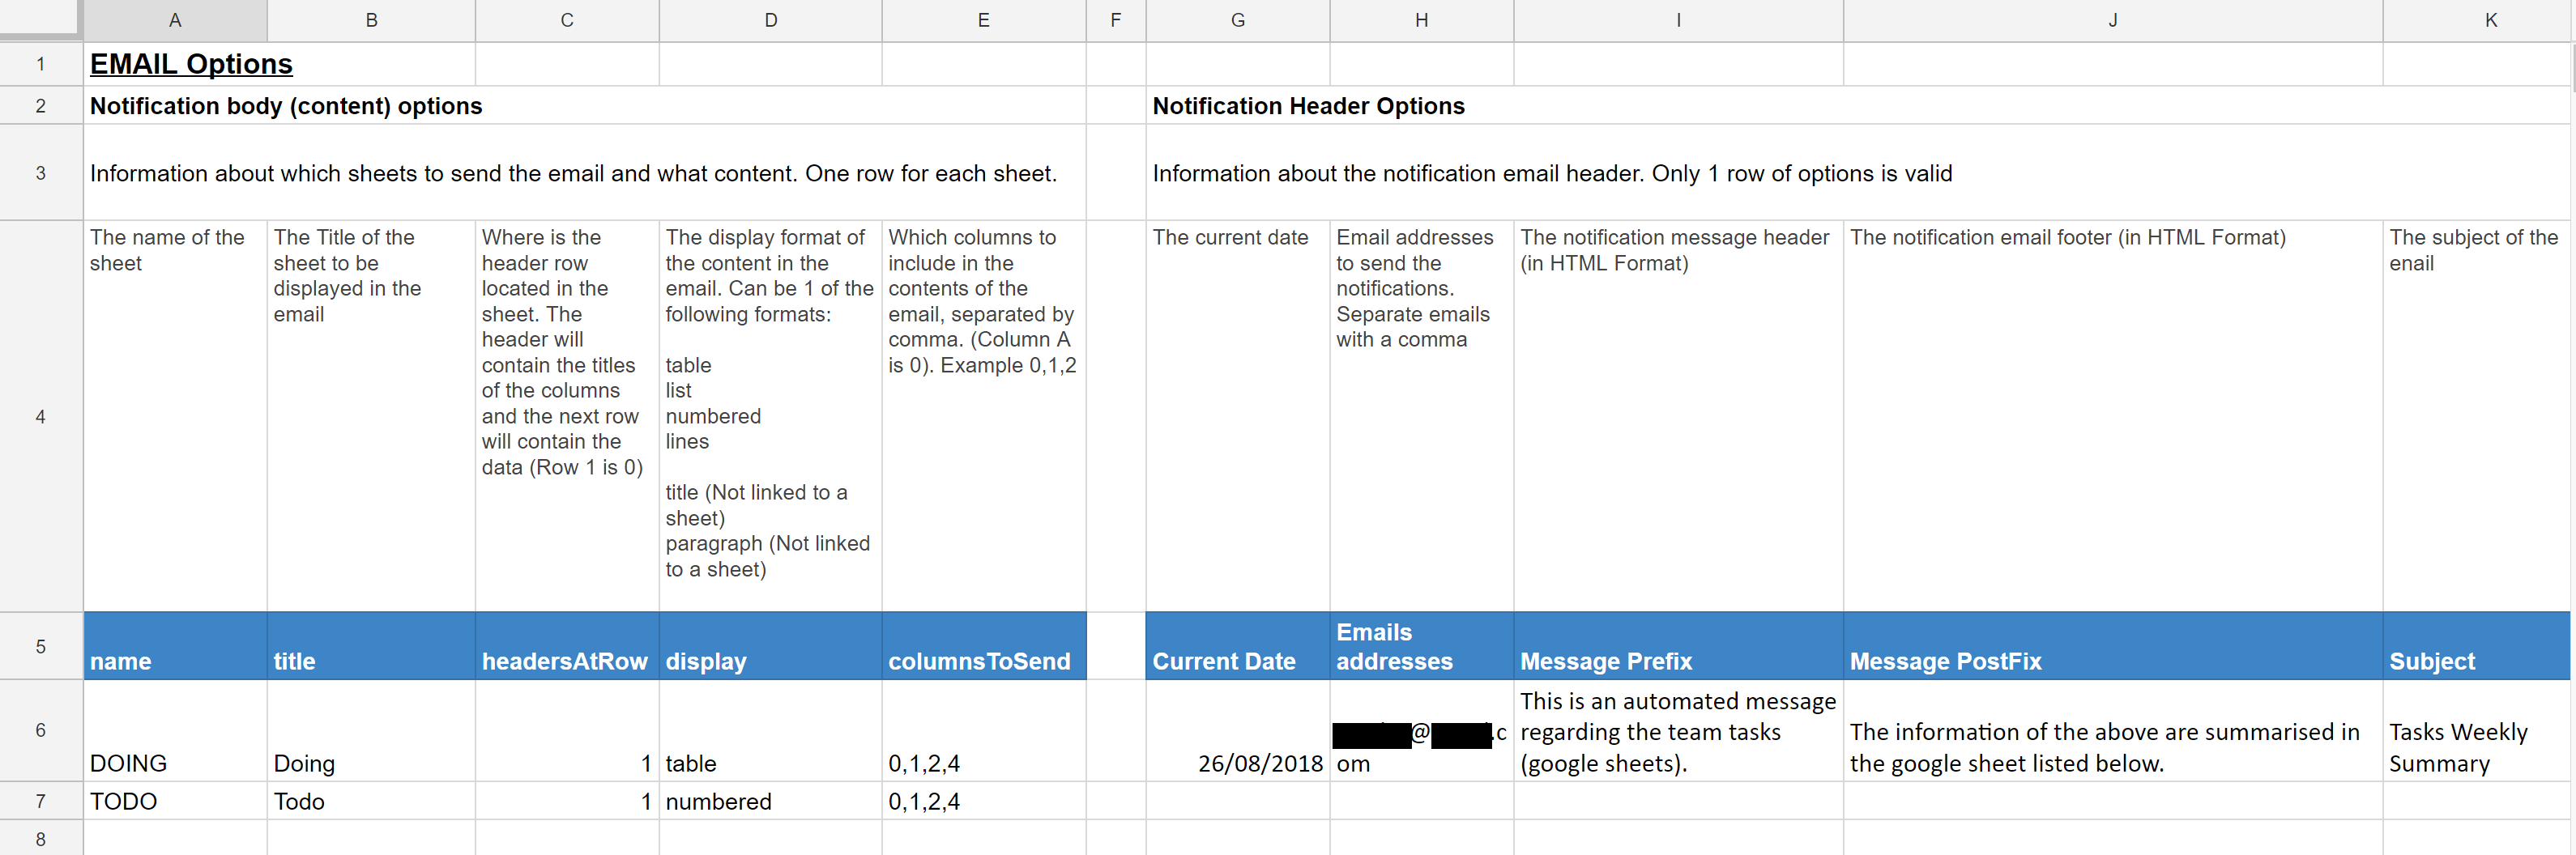Click the 'Tasks Weekly Summary' subject cell
This screenshot has width=2576, height=855.
2477,731
